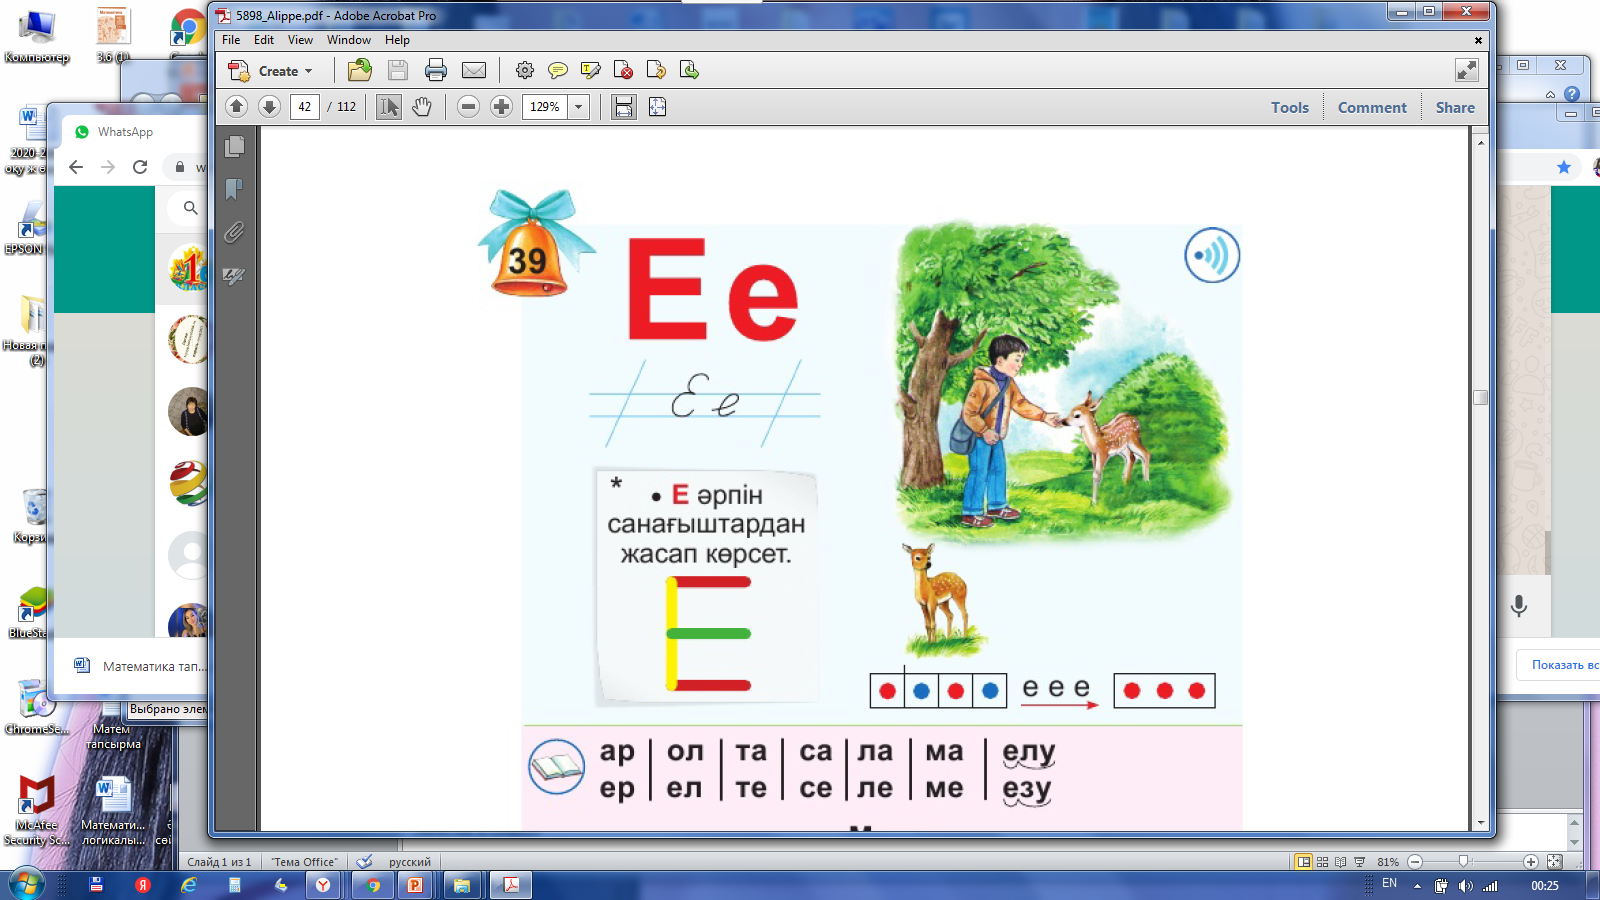
Task: Switch to PowerPoint on the taskbar
Action: click(x=415, y=885)
